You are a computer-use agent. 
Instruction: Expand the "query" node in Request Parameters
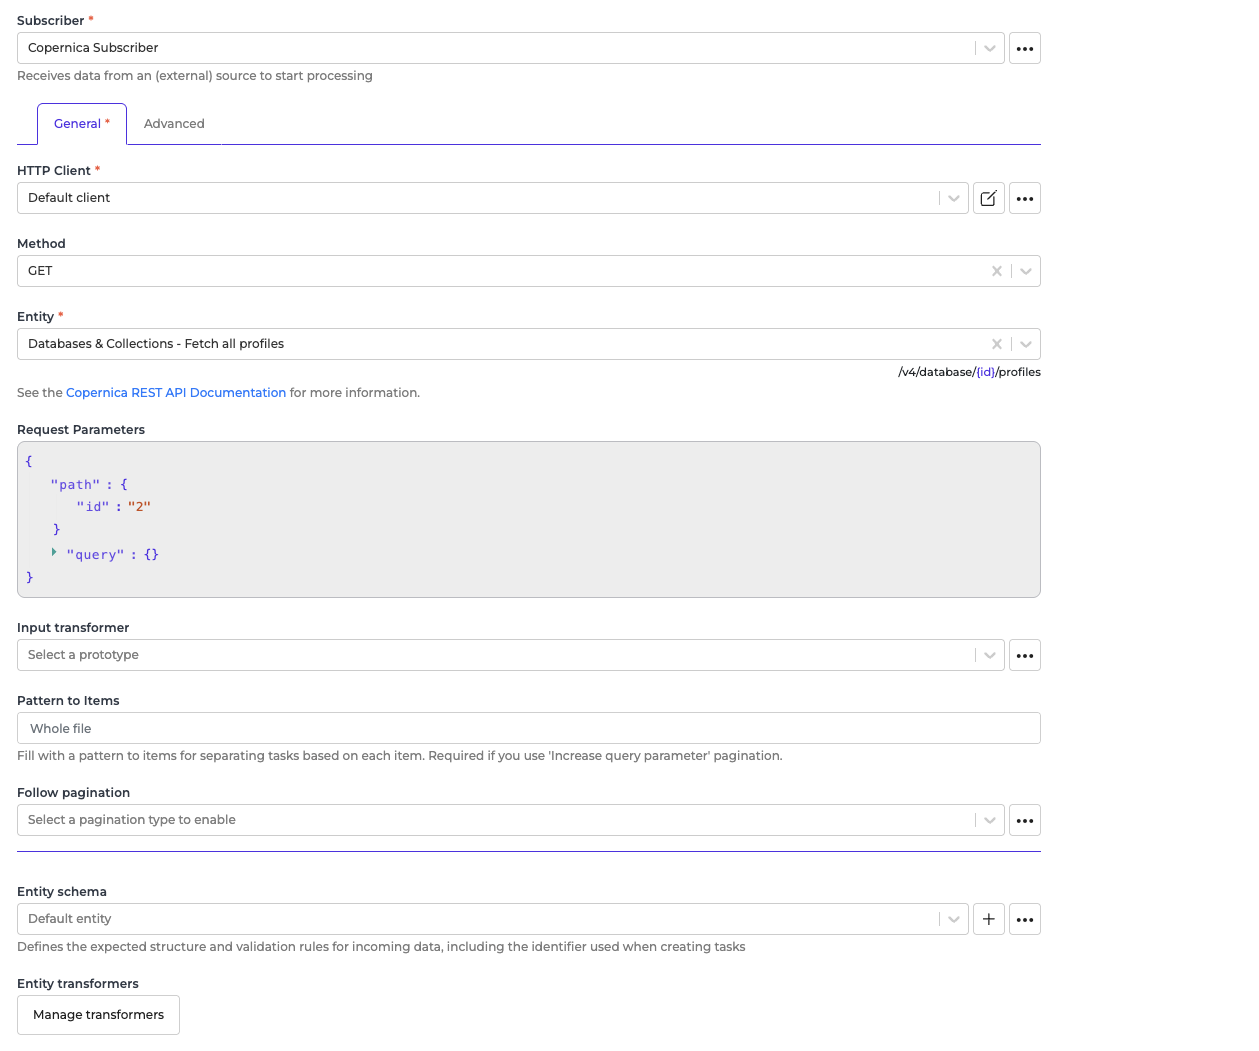tap(54, 552)
